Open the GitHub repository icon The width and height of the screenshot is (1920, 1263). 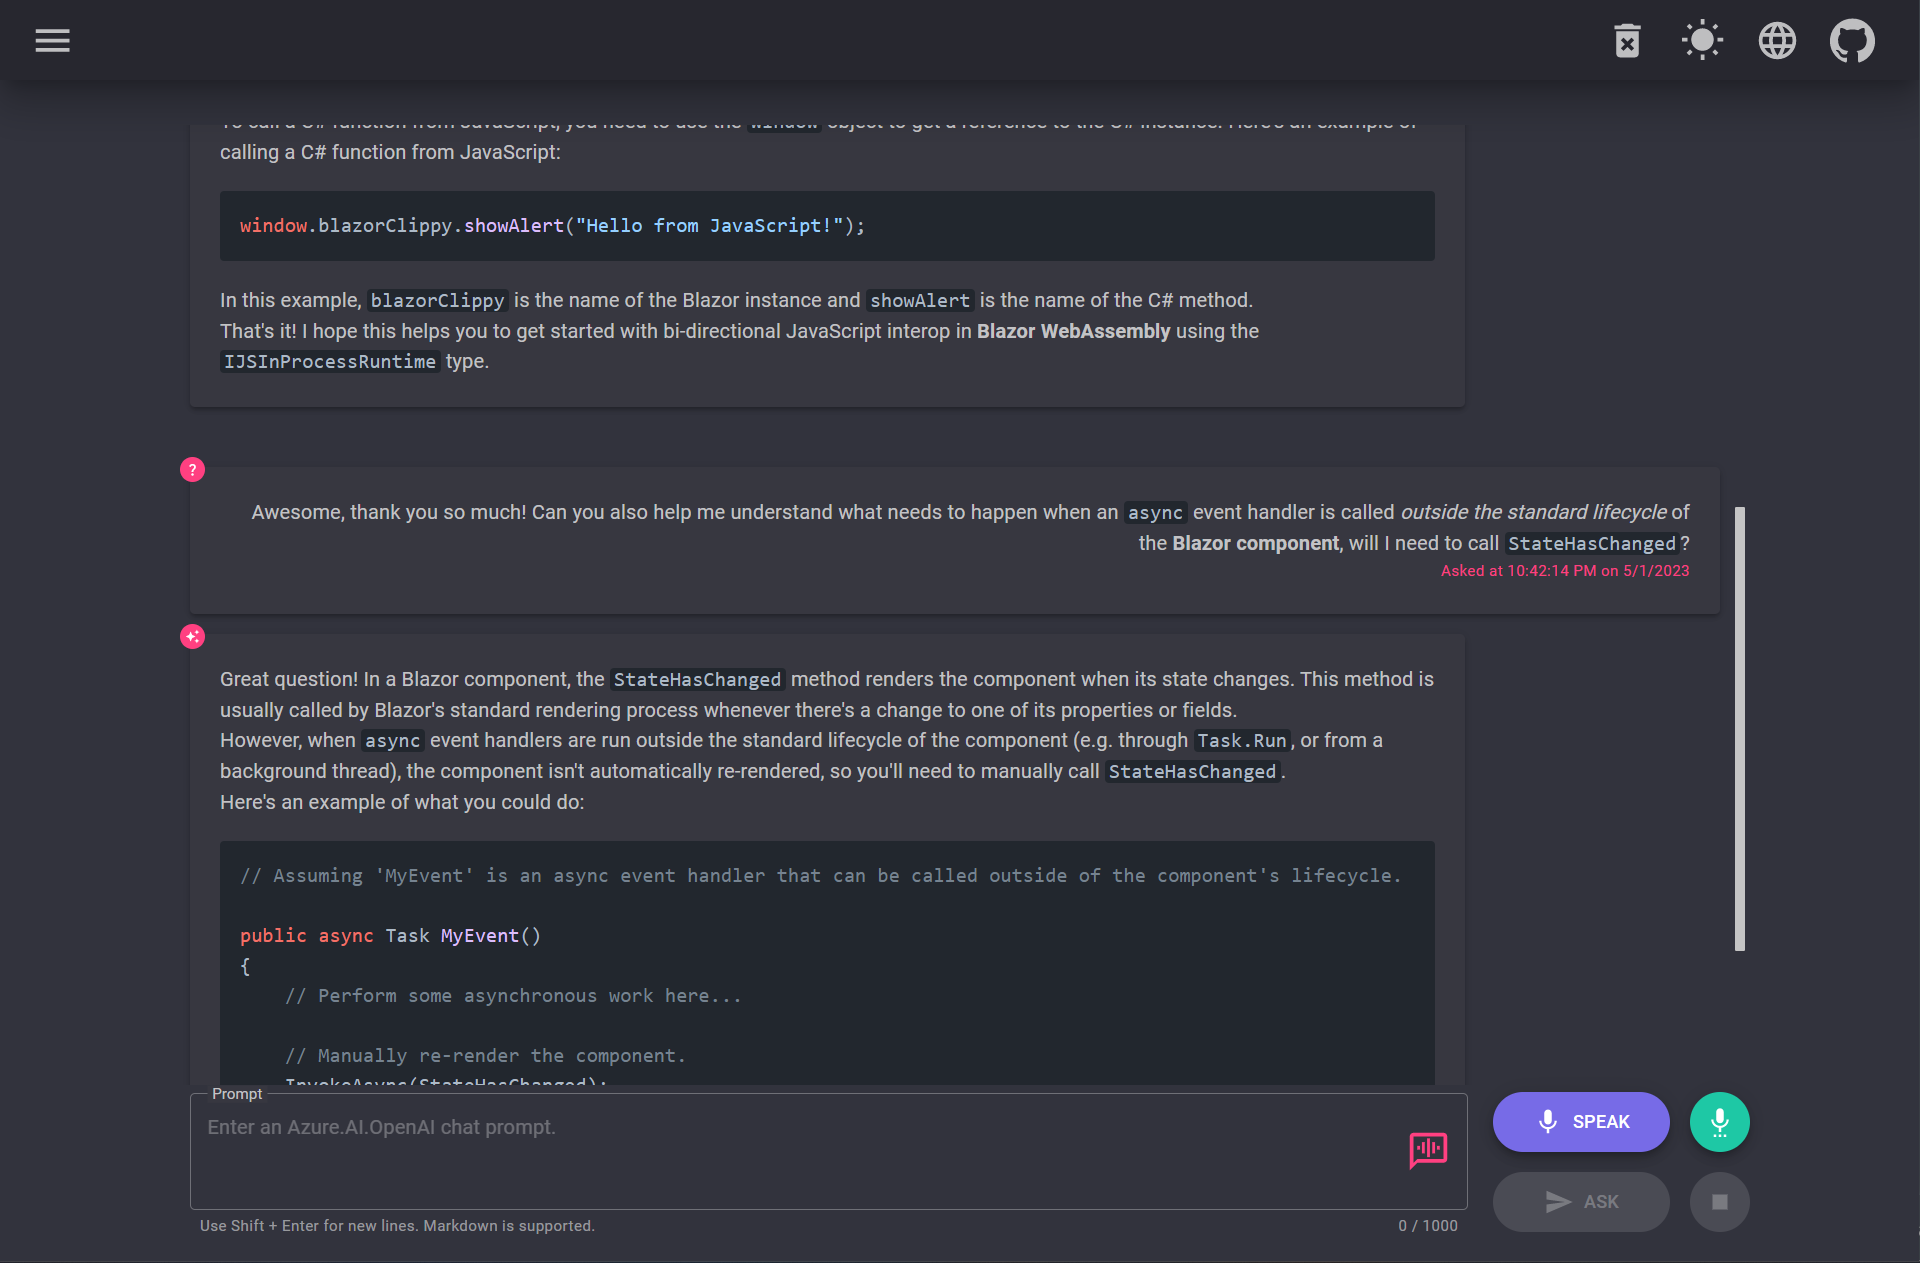point(1852,41)
